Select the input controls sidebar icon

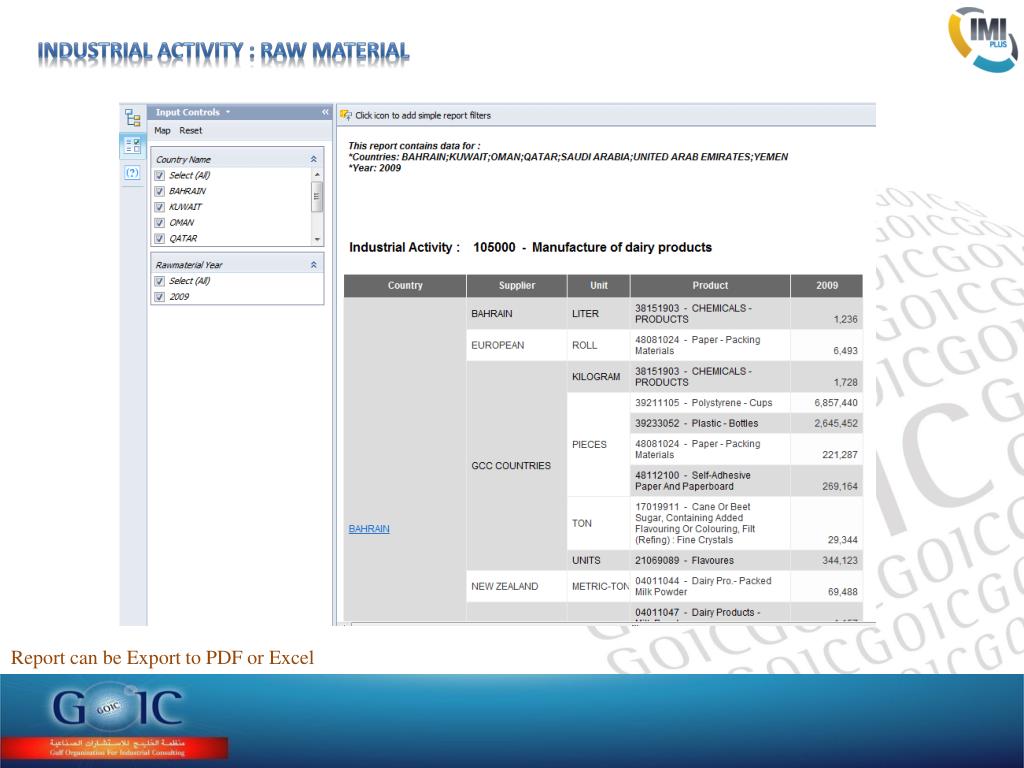[x=132, y=147]
